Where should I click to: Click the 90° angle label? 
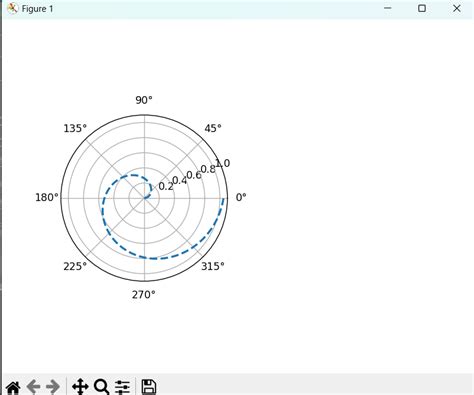tap(144, 100)
